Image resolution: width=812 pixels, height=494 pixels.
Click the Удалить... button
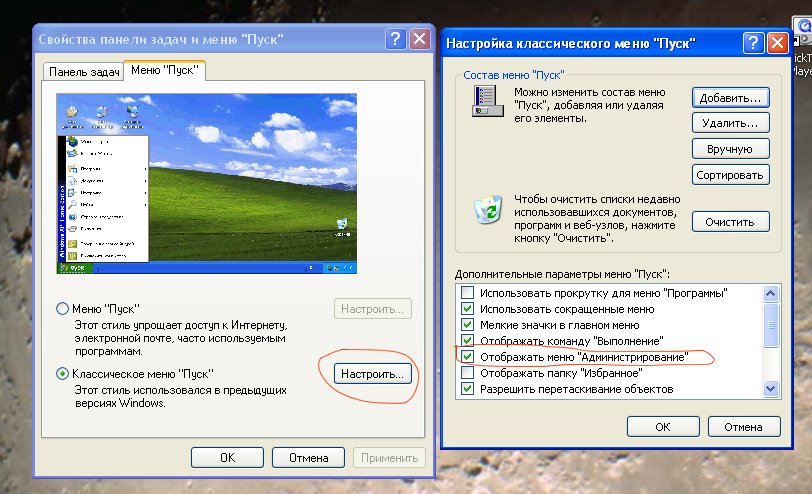tap(730, 123)
